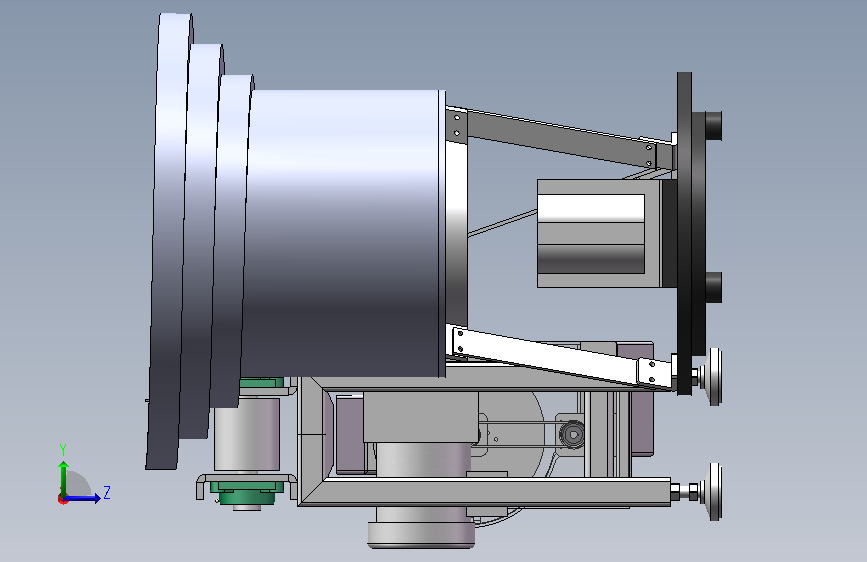The width and height of the screenshot is (867, 562).
Task: Select the upper black round knob on end plate
Action: pyautogui.click(x=714, y=126)
